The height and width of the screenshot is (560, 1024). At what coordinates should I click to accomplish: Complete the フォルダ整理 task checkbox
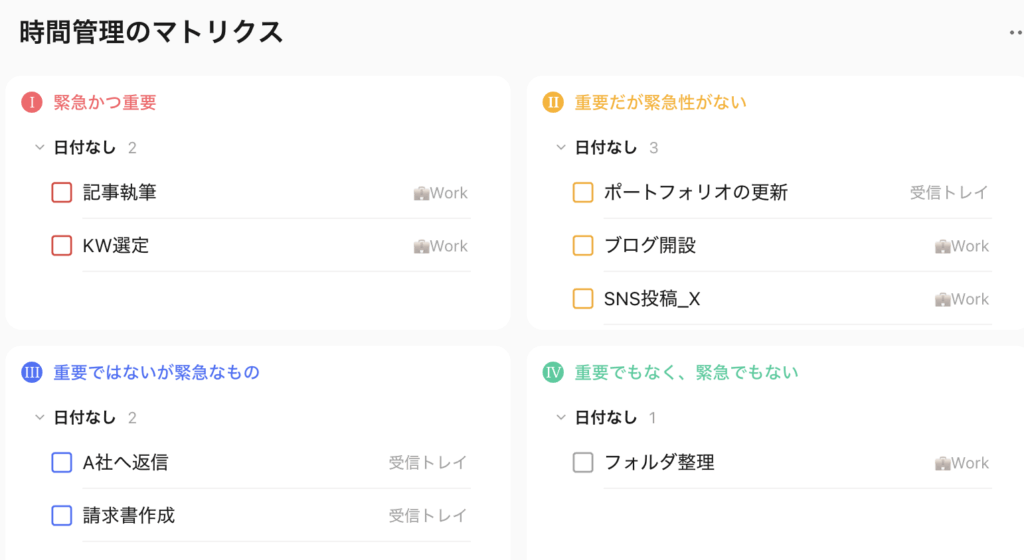click(583, 463)
